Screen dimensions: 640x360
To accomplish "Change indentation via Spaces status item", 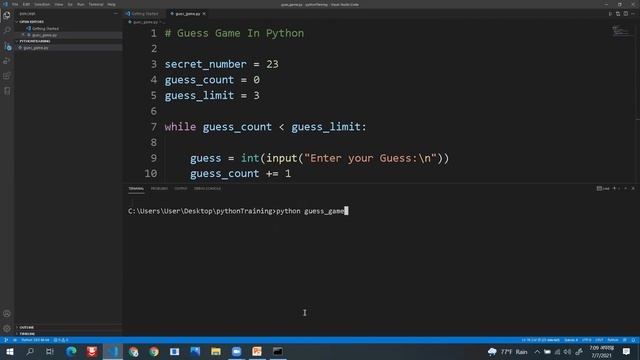I will pos(571,340).
